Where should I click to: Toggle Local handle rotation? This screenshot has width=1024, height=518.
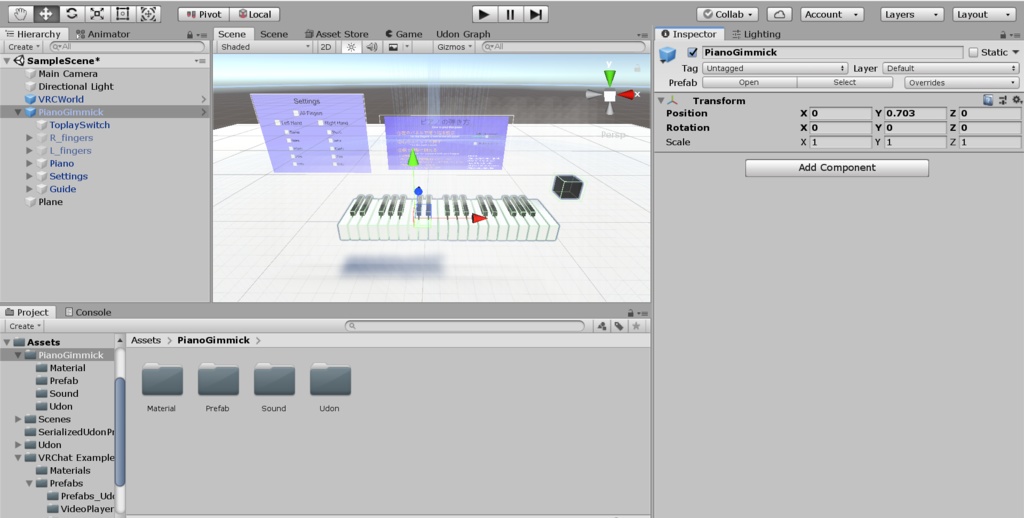point(255,14)
